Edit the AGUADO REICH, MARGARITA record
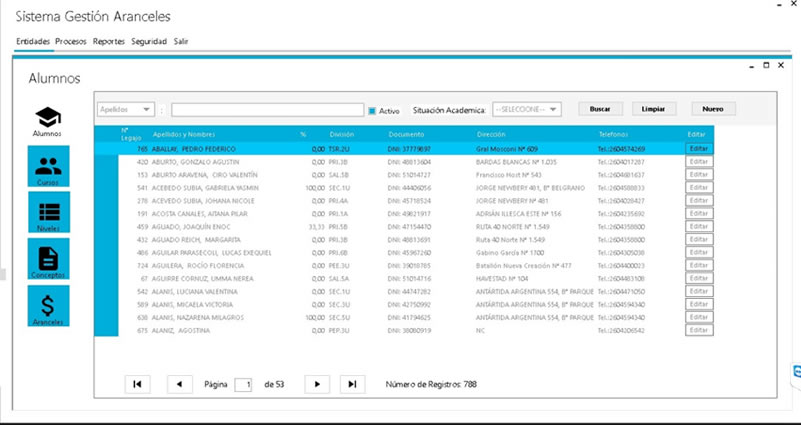The width and height of the screenshot is (801, 426). tap(699, 240)
